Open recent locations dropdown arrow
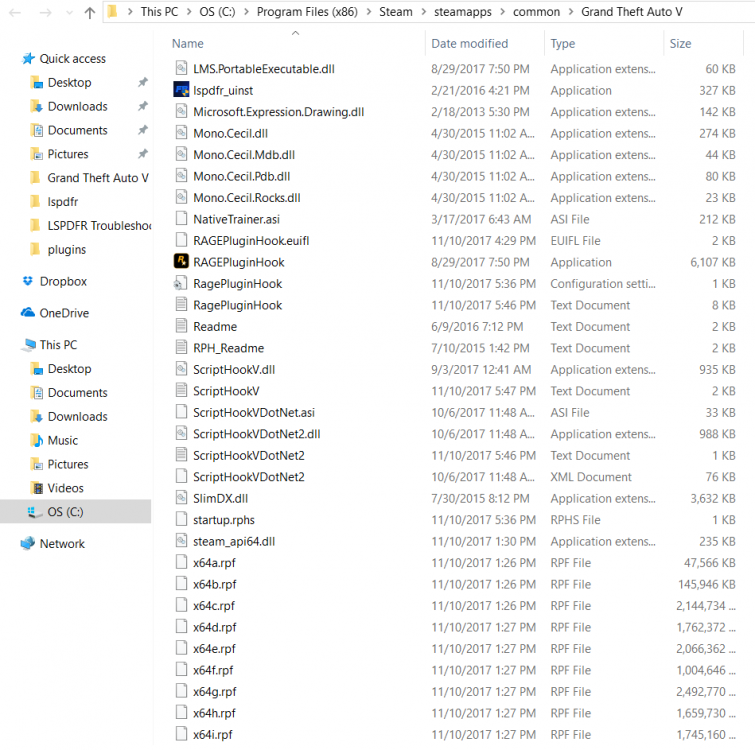 [x=69, y=13]
